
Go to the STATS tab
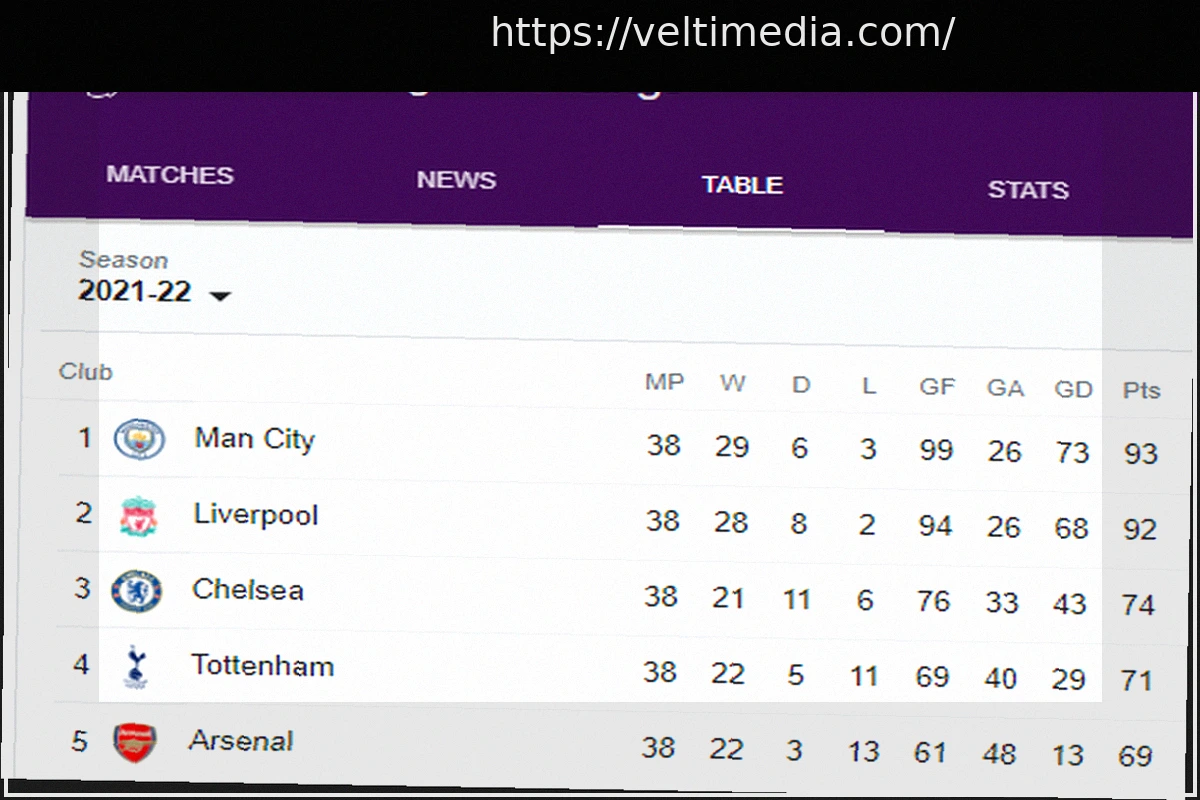coord(1028,190)
